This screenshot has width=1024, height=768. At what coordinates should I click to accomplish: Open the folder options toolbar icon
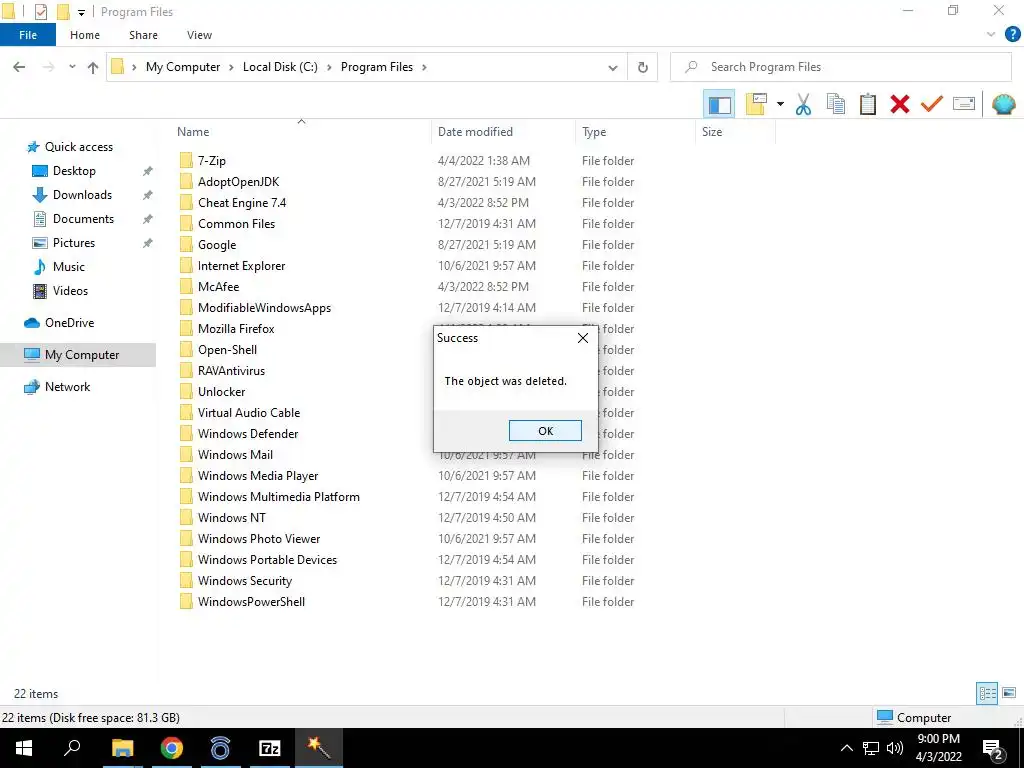pyautogui.click(x=756, y=104)
